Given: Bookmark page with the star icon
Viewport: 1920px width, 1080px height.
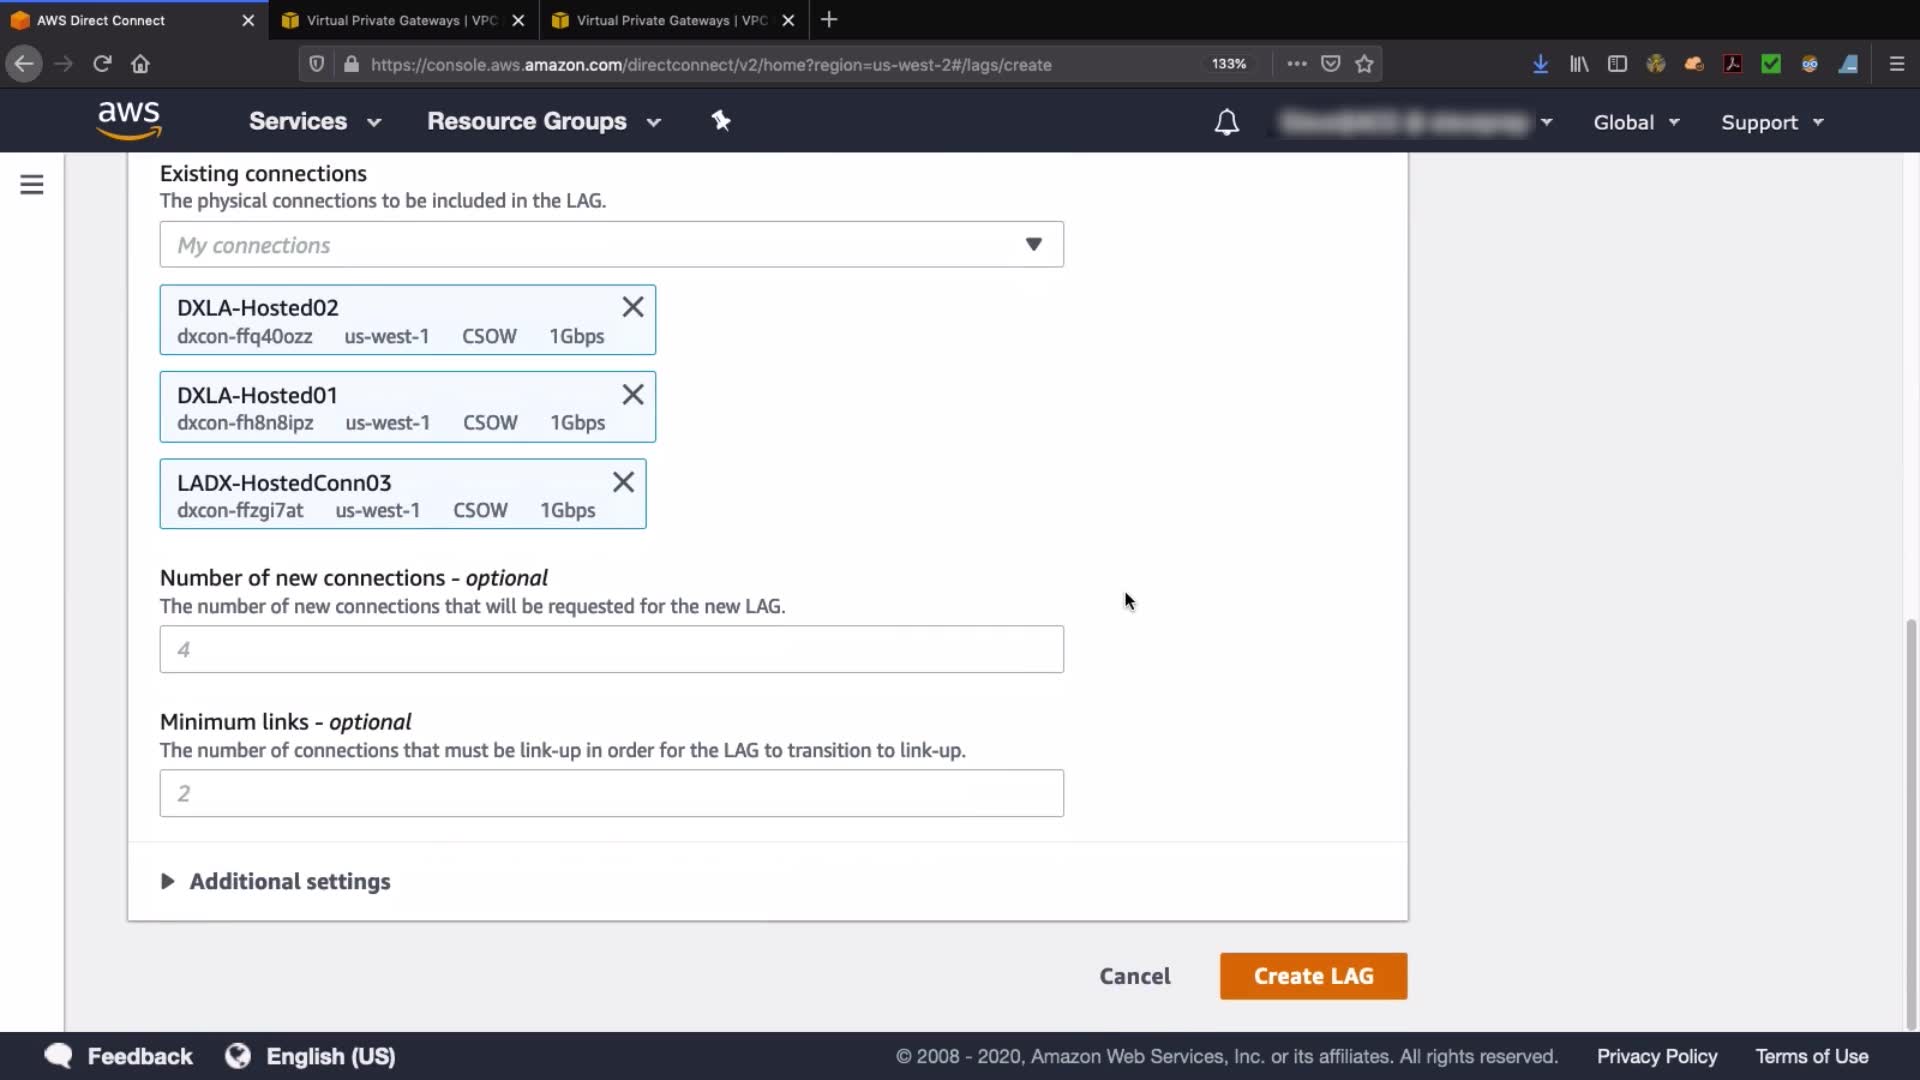Looking at the screenshot, I should 1364,64.
